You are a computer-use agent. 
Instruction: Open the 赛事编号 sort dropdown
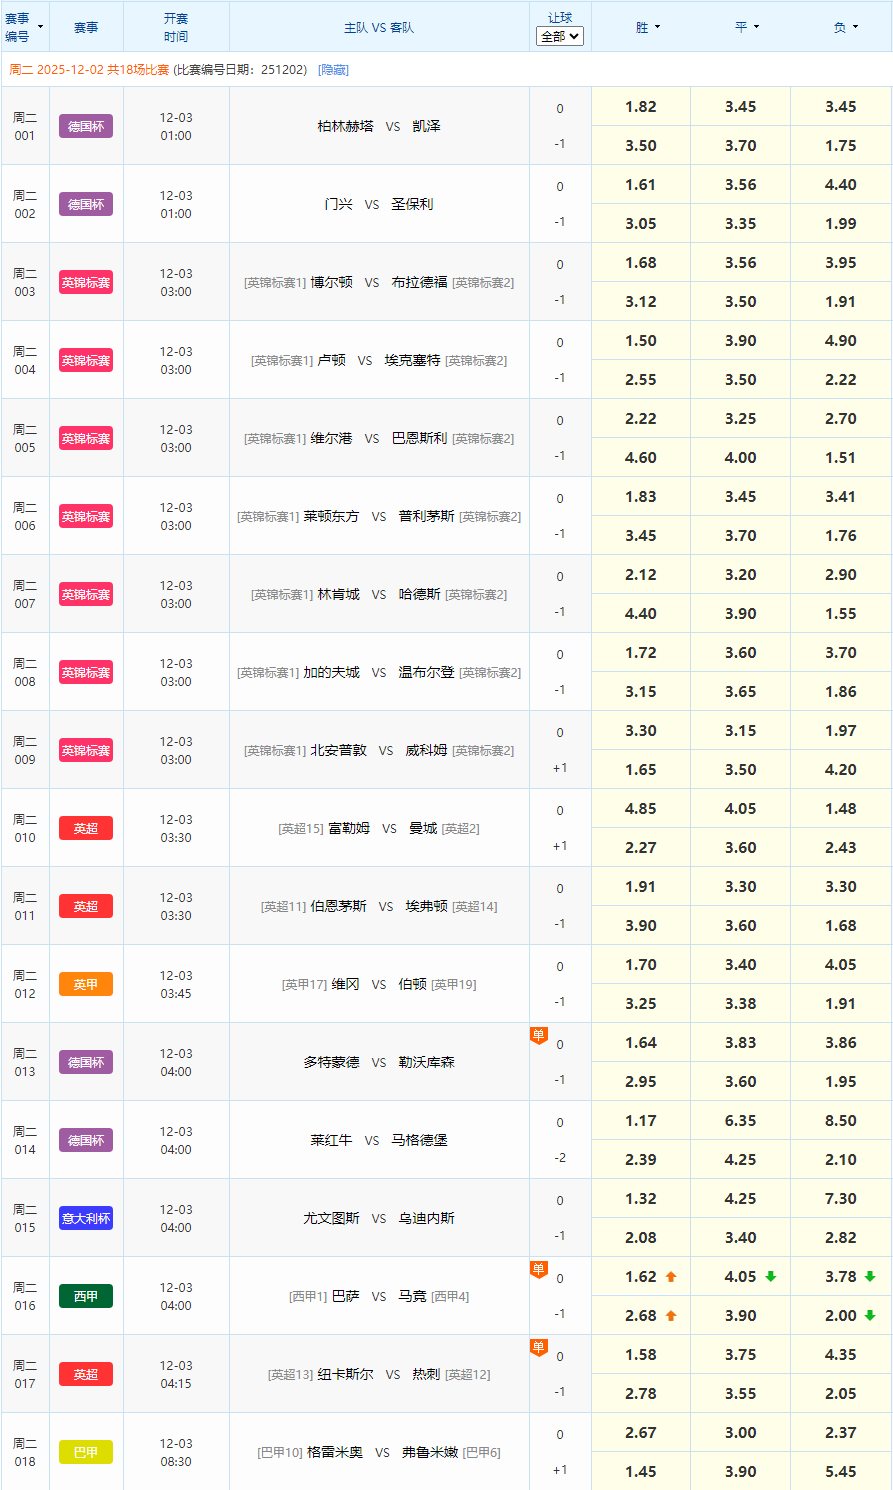click(24, 27)
